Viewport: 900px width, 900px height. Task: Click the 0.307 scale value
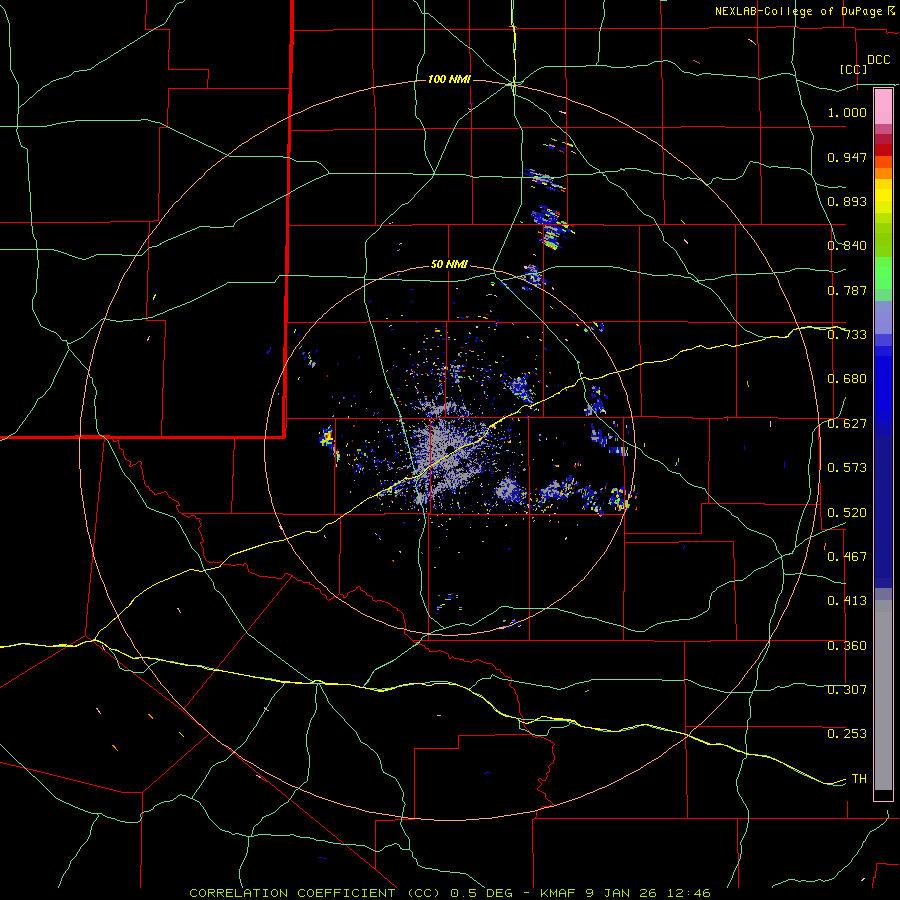click(x=847, y=690)
